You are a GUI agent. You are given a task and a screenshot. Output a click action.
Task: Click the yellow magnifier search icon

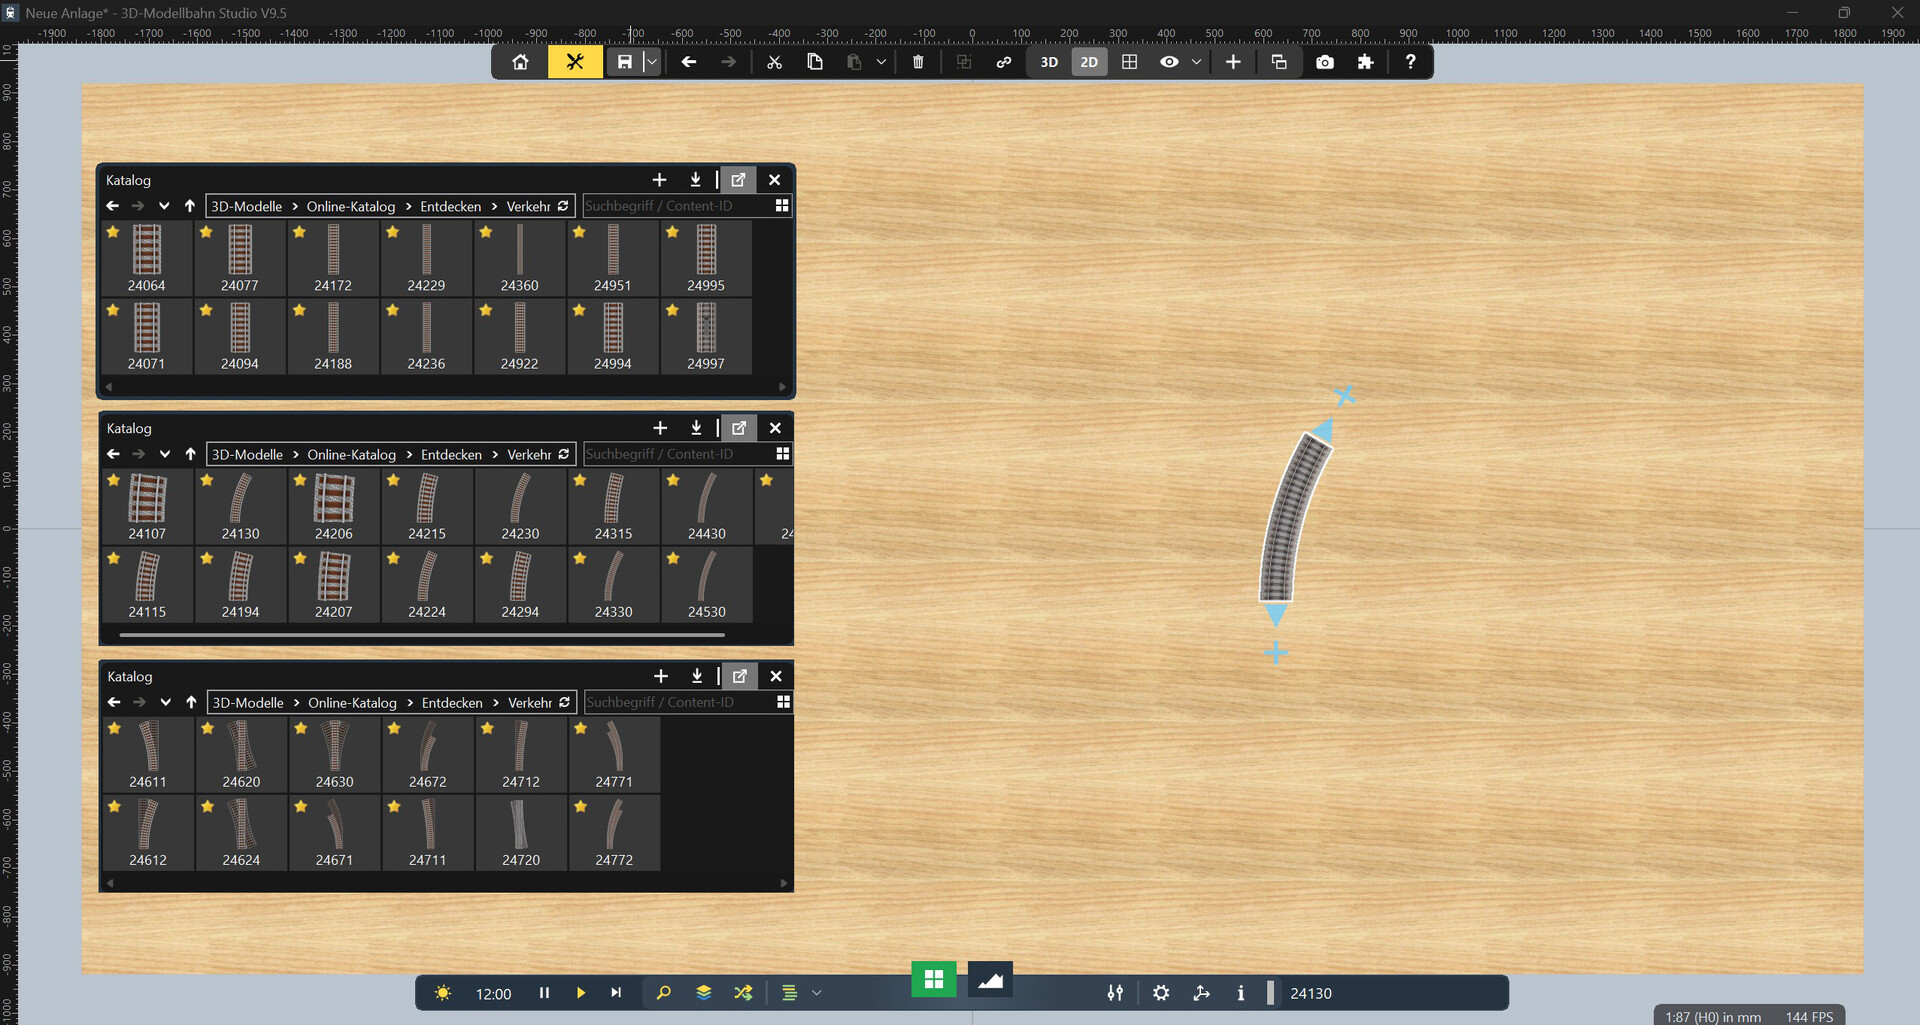[663, 993]
